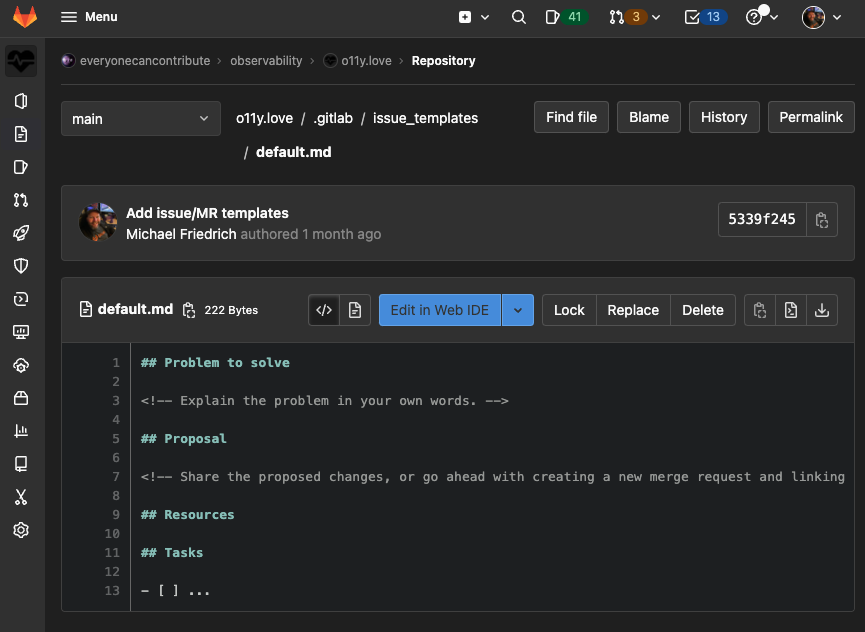865x632 pixels.
Task: Go to everyonecancontribute breadcrumb
Action: 145,61
